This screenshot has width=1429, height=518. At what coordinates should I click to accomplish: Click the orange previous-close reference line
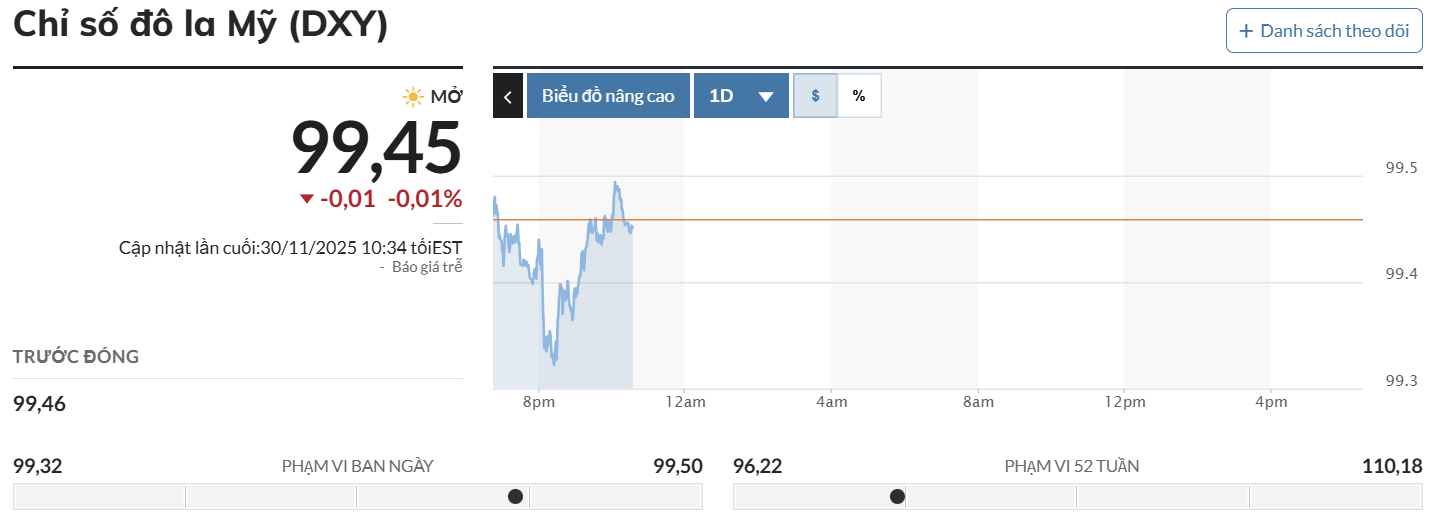coord(1000,219)
